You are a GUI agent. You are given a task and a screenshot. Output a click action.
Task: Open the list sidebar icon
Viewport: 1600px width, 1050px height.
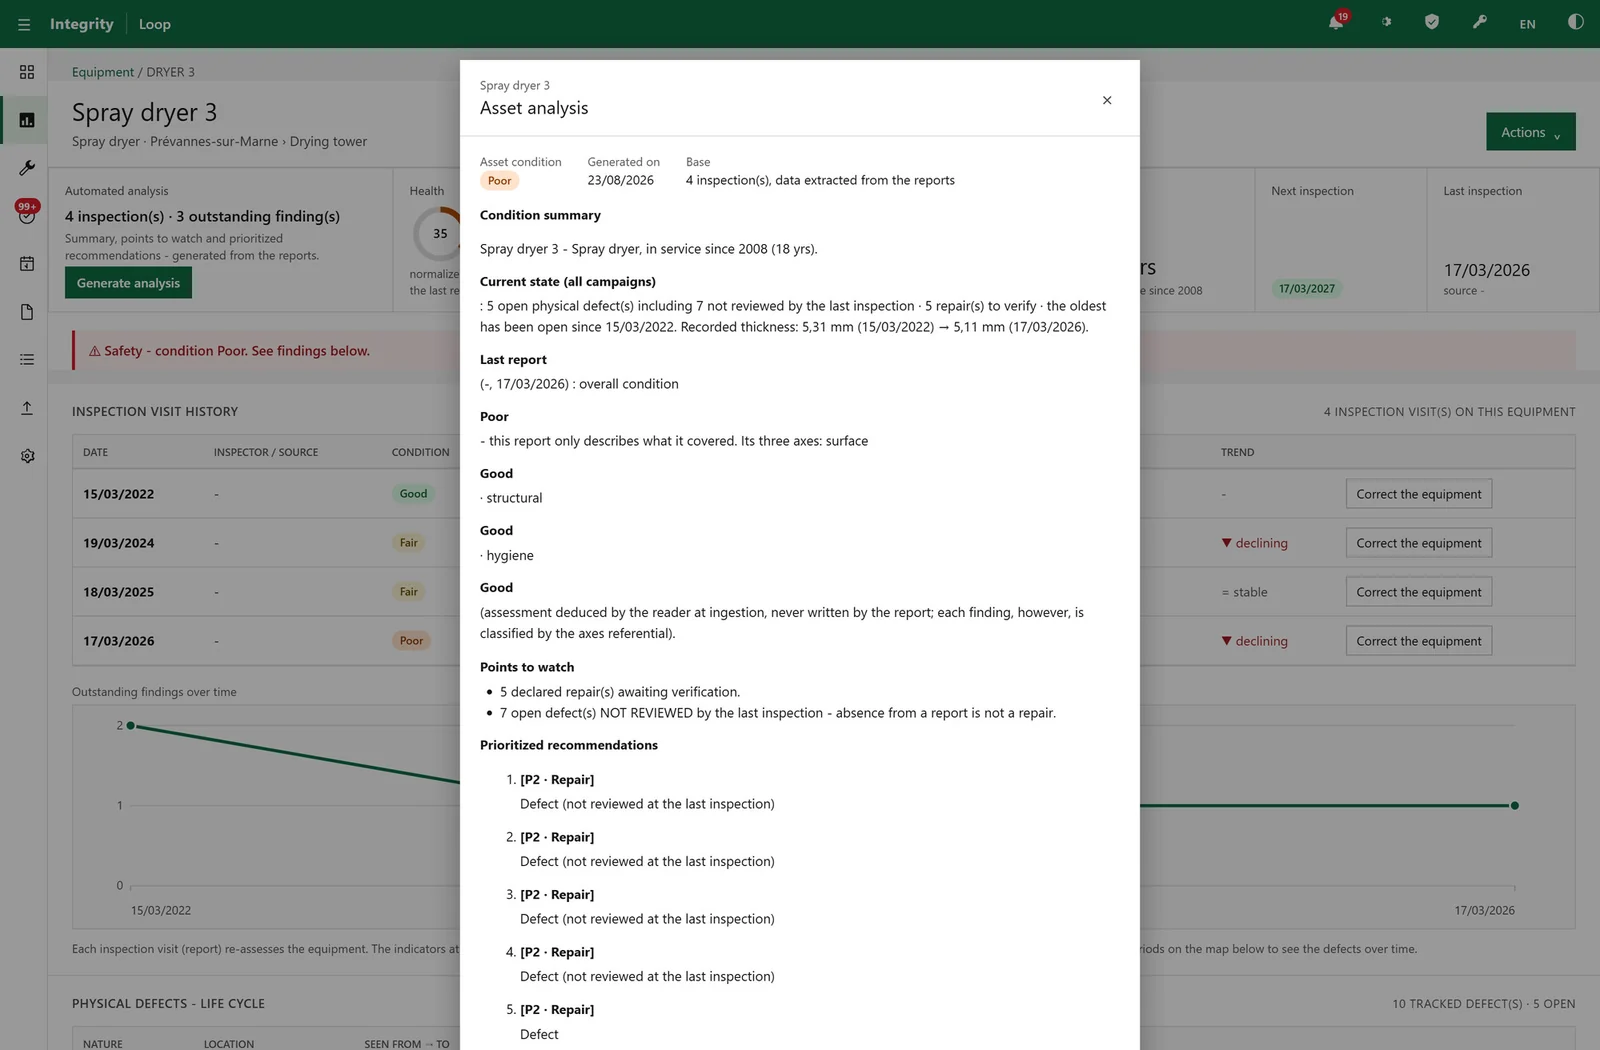pyautogui.click(x=27, y=360)
